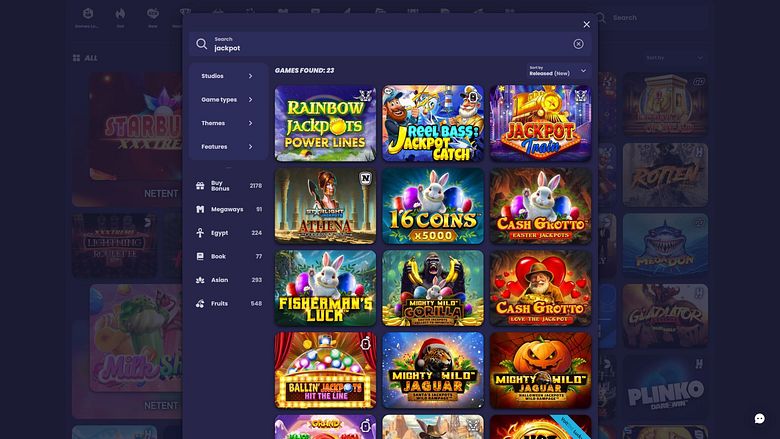
Task: Open Mighty Wild Jaguar Halloween Jackpots game
Action: [x=540, y=370]
